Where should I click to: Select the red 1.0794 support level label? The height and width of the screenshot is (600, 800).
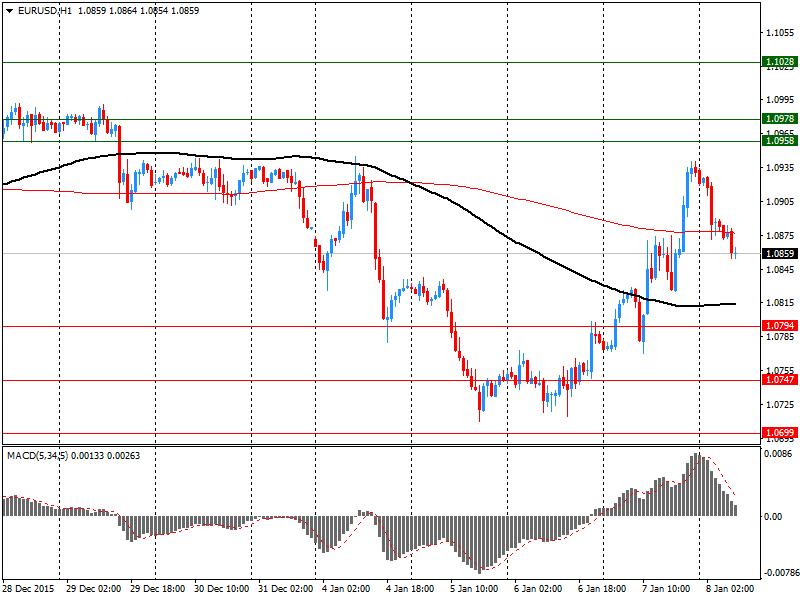[779, 326]
